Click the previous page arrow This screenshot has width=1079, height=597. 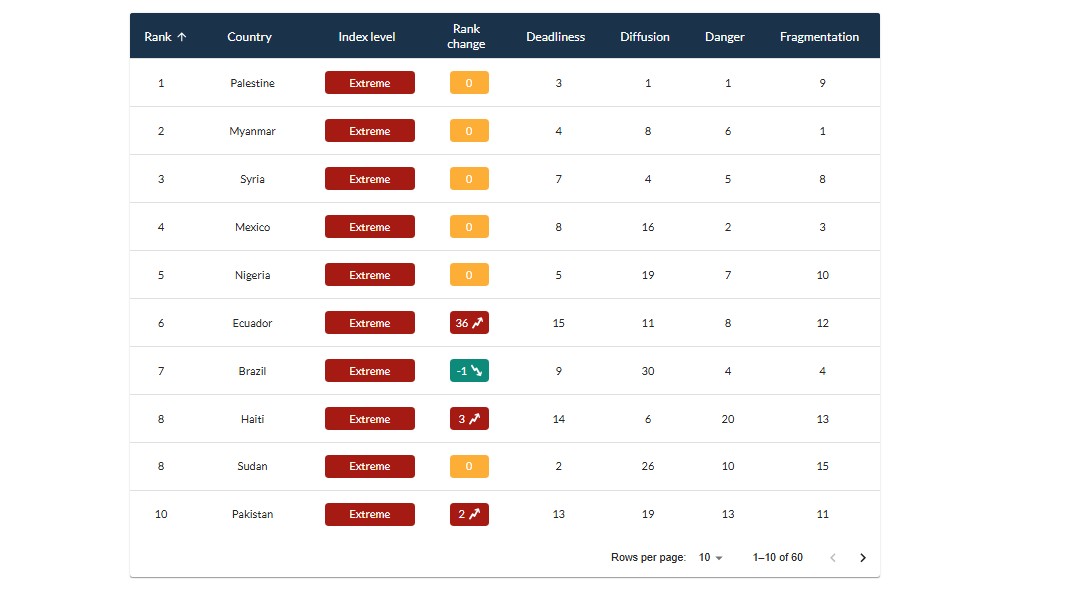point(833,558)
